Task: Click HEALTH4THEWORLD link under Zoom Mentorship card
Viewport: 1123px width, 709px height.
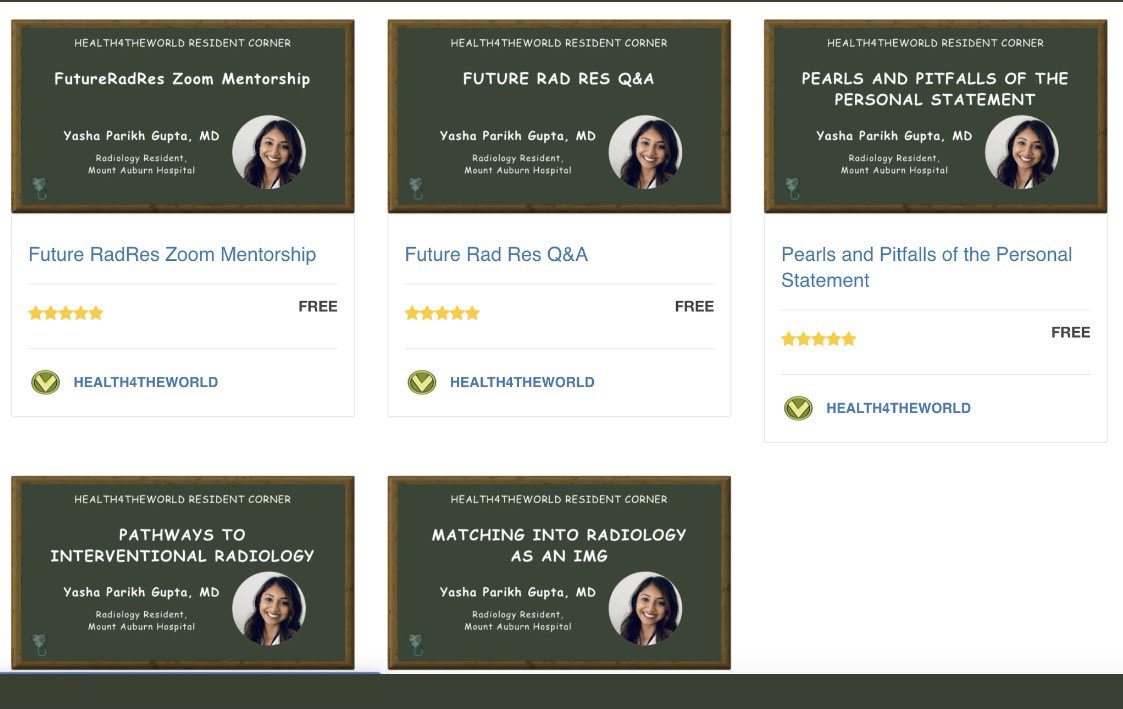Action: tap(145, 382)
